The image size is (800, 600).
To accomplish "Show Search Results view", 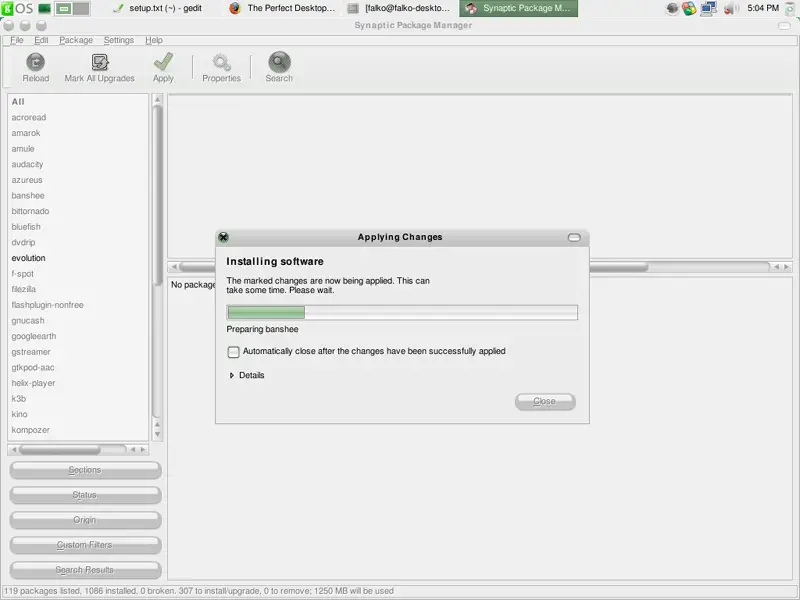I will tap(85, 570).
